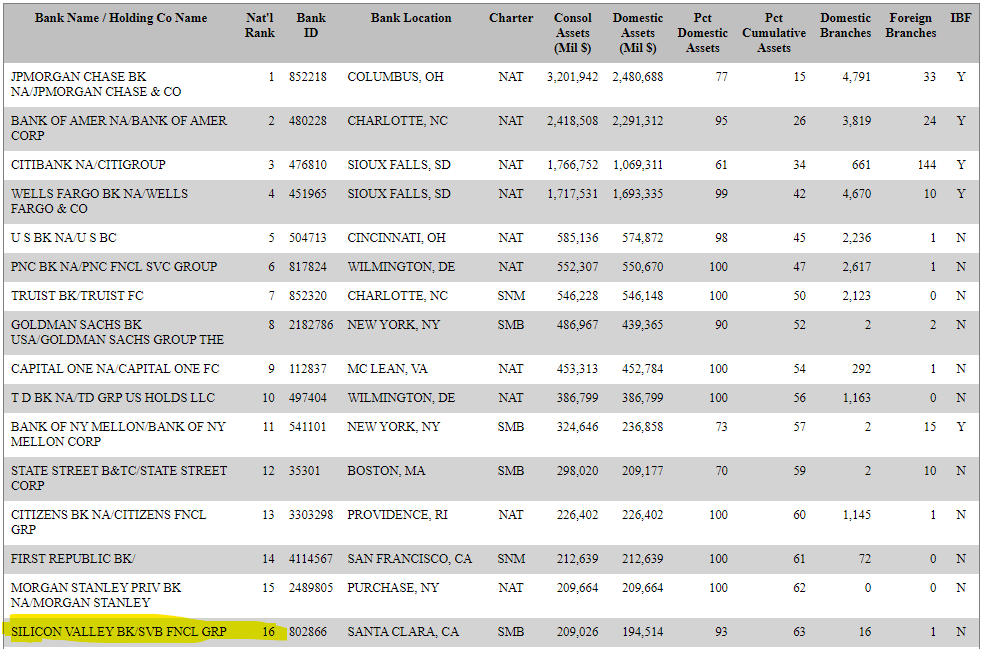981x649 pixels.
Task: Click the 'Pct Cumulative Assets' column header
Action: (x=774, y=33)
